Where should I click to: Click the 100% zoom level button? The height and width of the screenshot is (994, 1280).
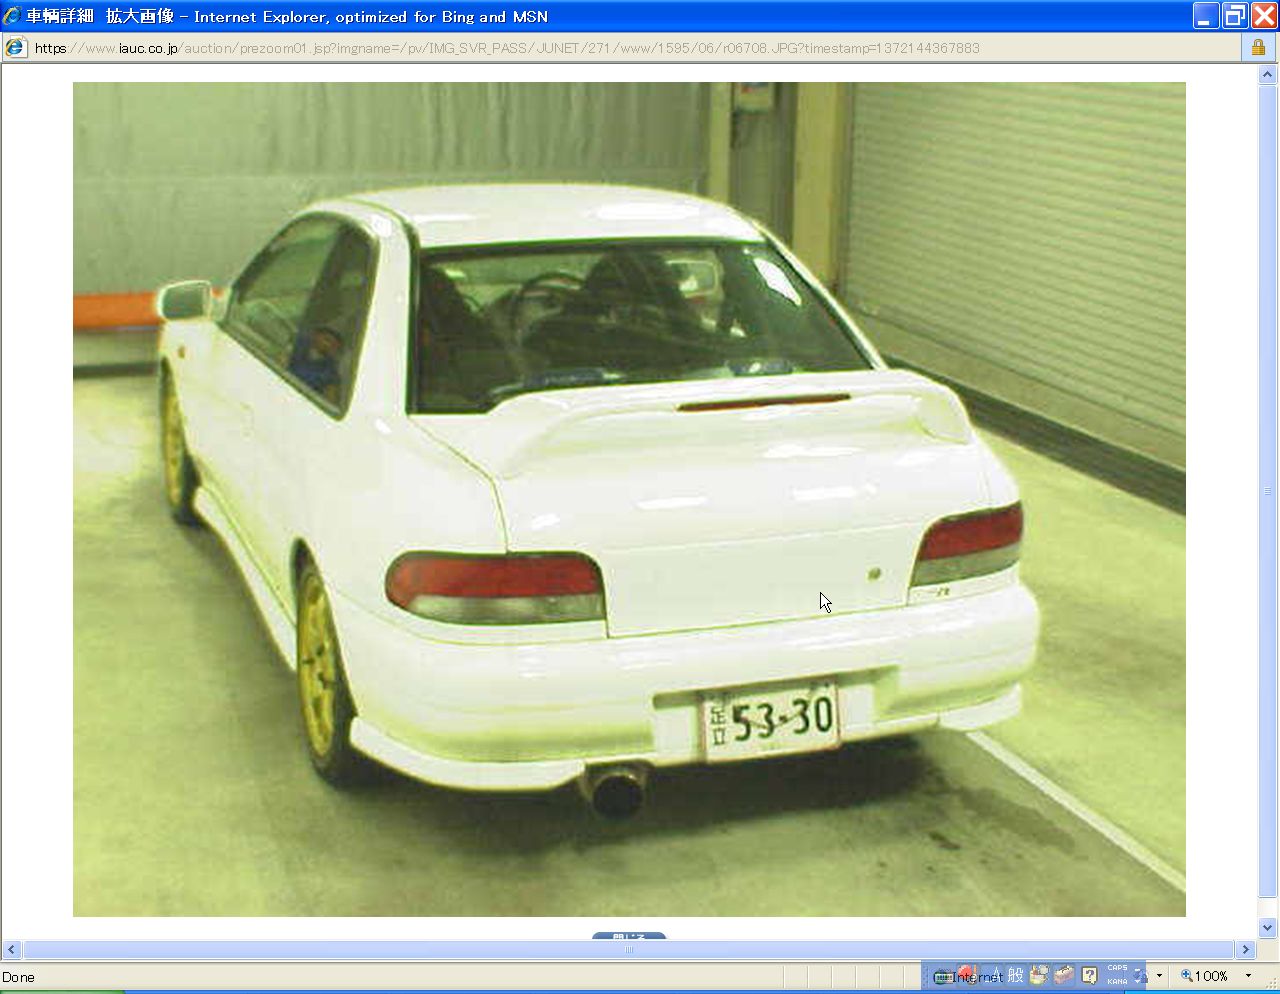click(x=1204, y=976)
